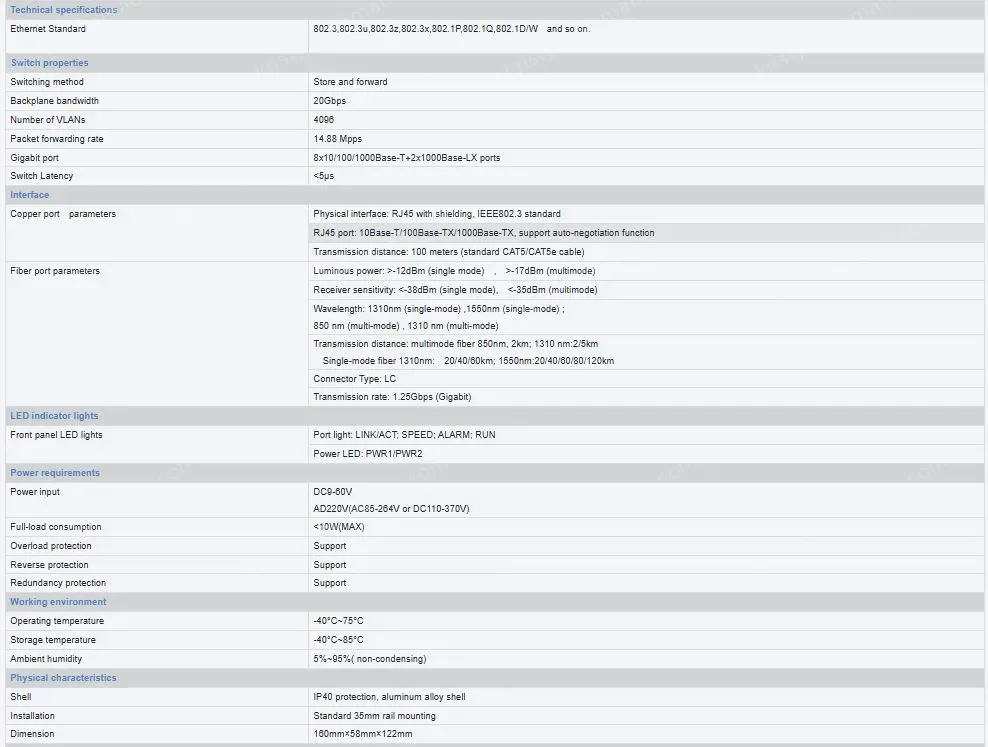Click the Dimension value 160mm×58mm×122mm
Image resolution: width=988 pixels, height=747 pixels.
[362, 734]
